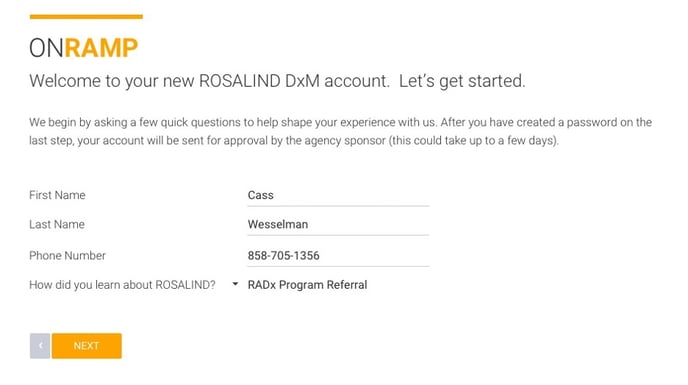Click the 858-705-1356 phone number text
This screenshot has width=688, height=385.
click(x=283, y=255)
